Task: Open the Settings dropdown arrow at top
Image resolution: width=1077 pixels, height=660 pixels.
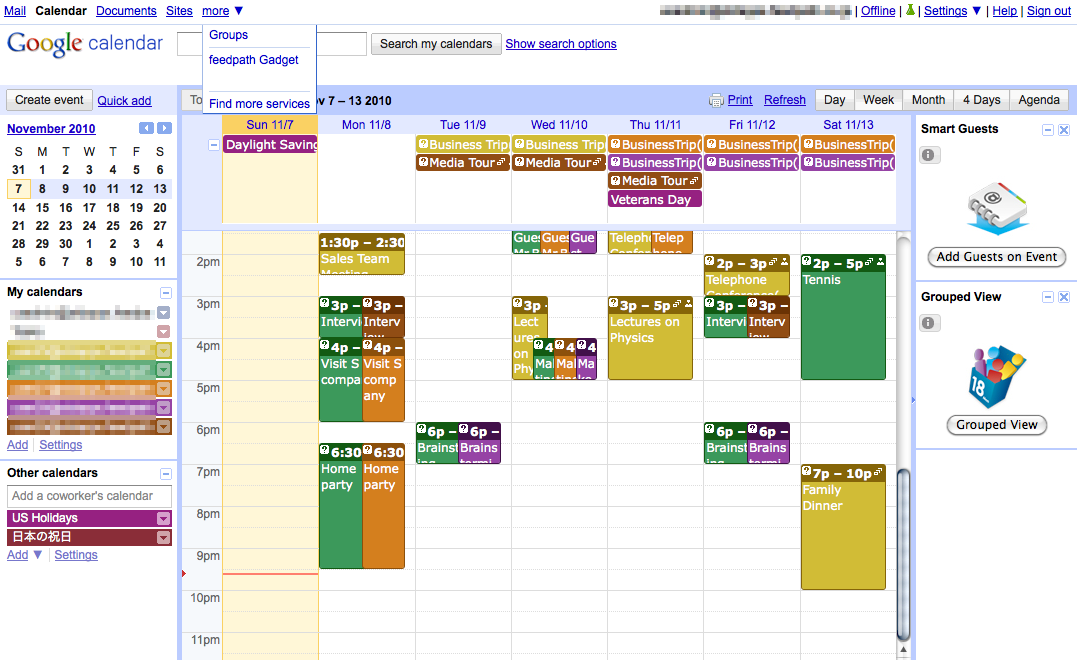Action: pyautogui.click(x=977, y=10)
